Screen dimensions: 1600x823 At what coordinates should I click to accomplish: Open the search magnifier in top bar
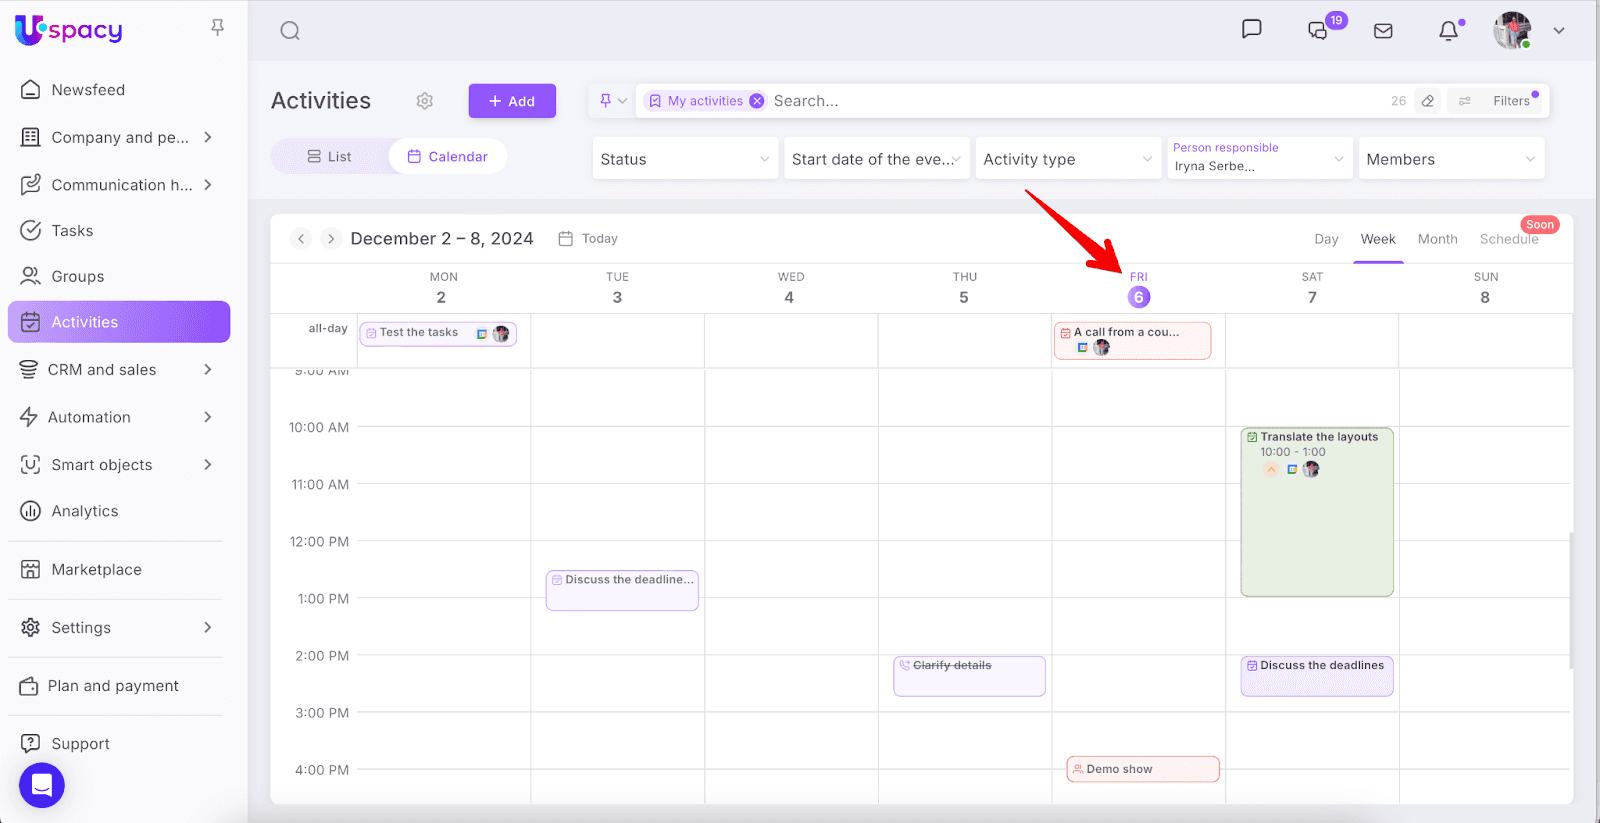(290, 31)
